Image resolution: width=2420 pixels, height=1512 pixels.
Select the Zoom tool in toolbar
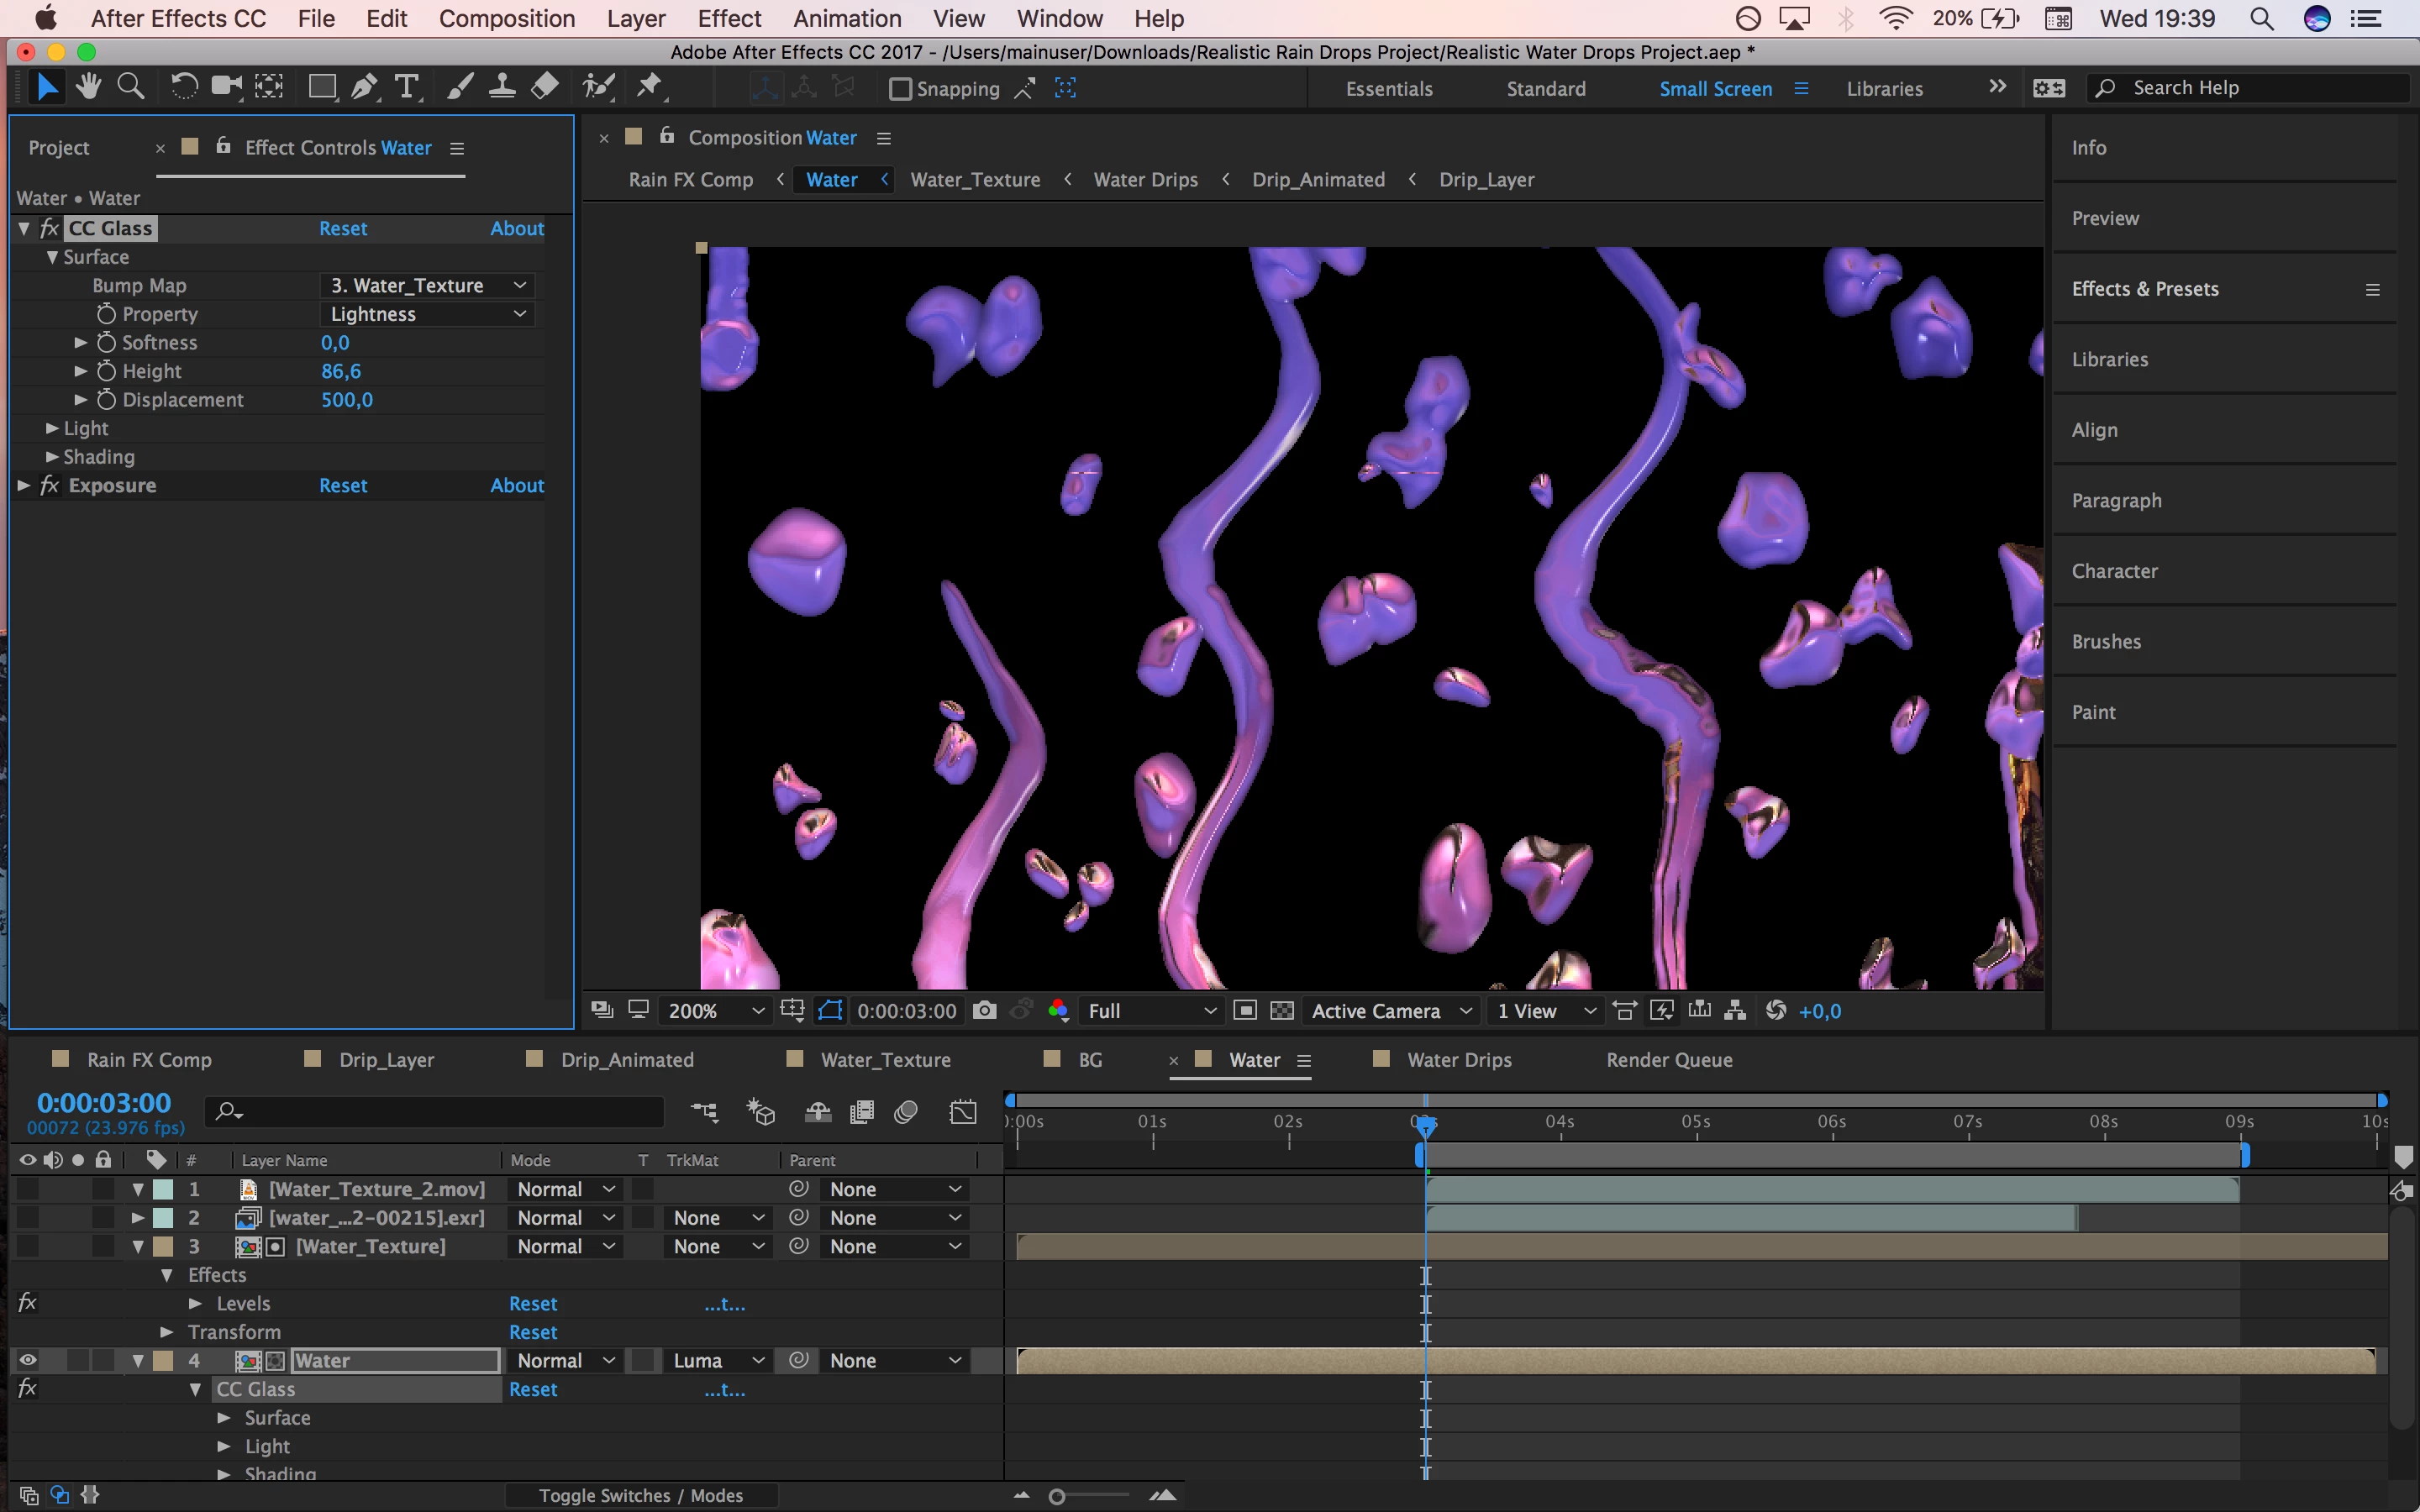tap(130, 88)
